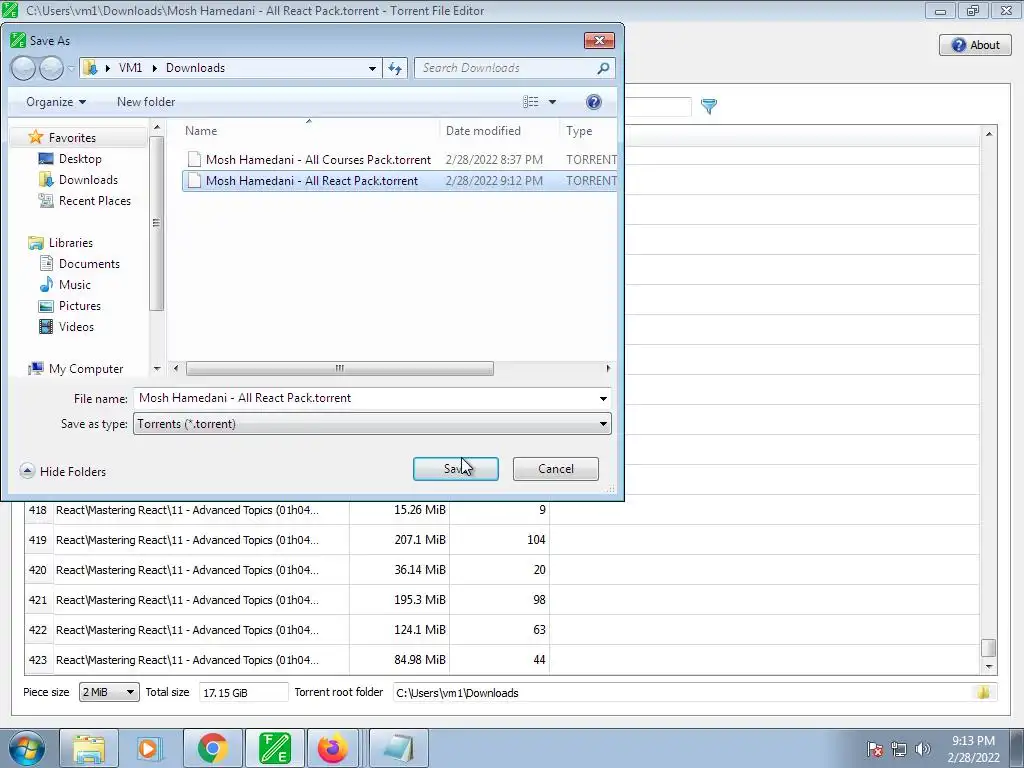Click the help icon in Save As toolbar
1024x768 pixels.
[594, 102]
